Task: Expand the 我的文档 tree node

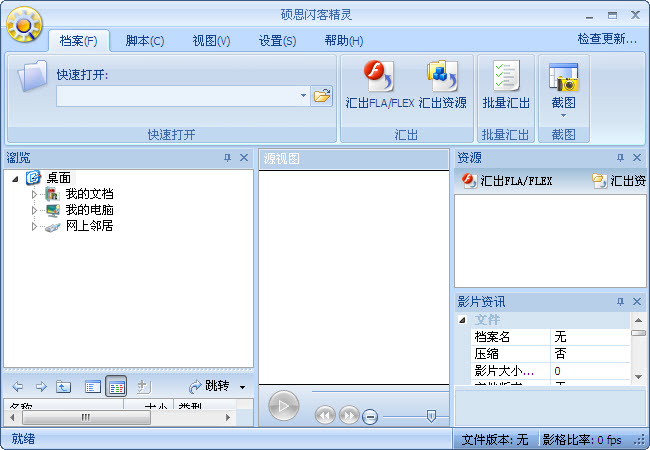Action: point(34,194)
